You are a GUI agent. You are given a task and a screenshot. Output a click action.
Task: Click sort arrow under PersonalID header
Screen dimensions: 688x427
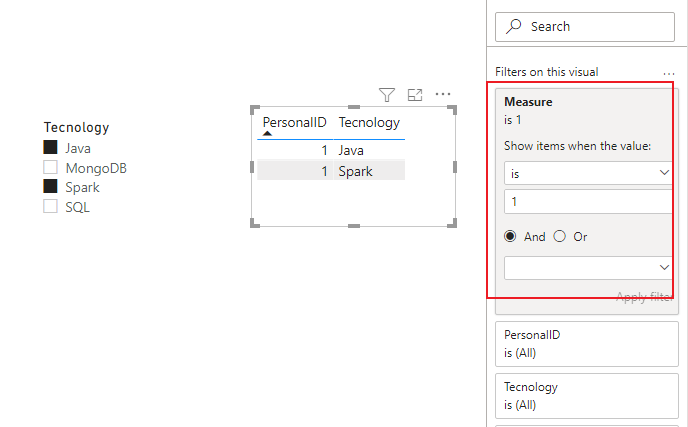click(267, 133)
